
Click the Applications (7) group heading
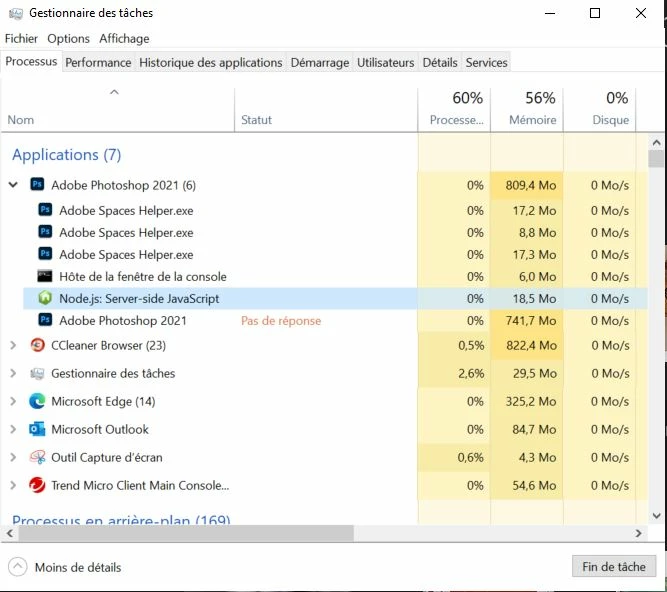coord(66,154)
